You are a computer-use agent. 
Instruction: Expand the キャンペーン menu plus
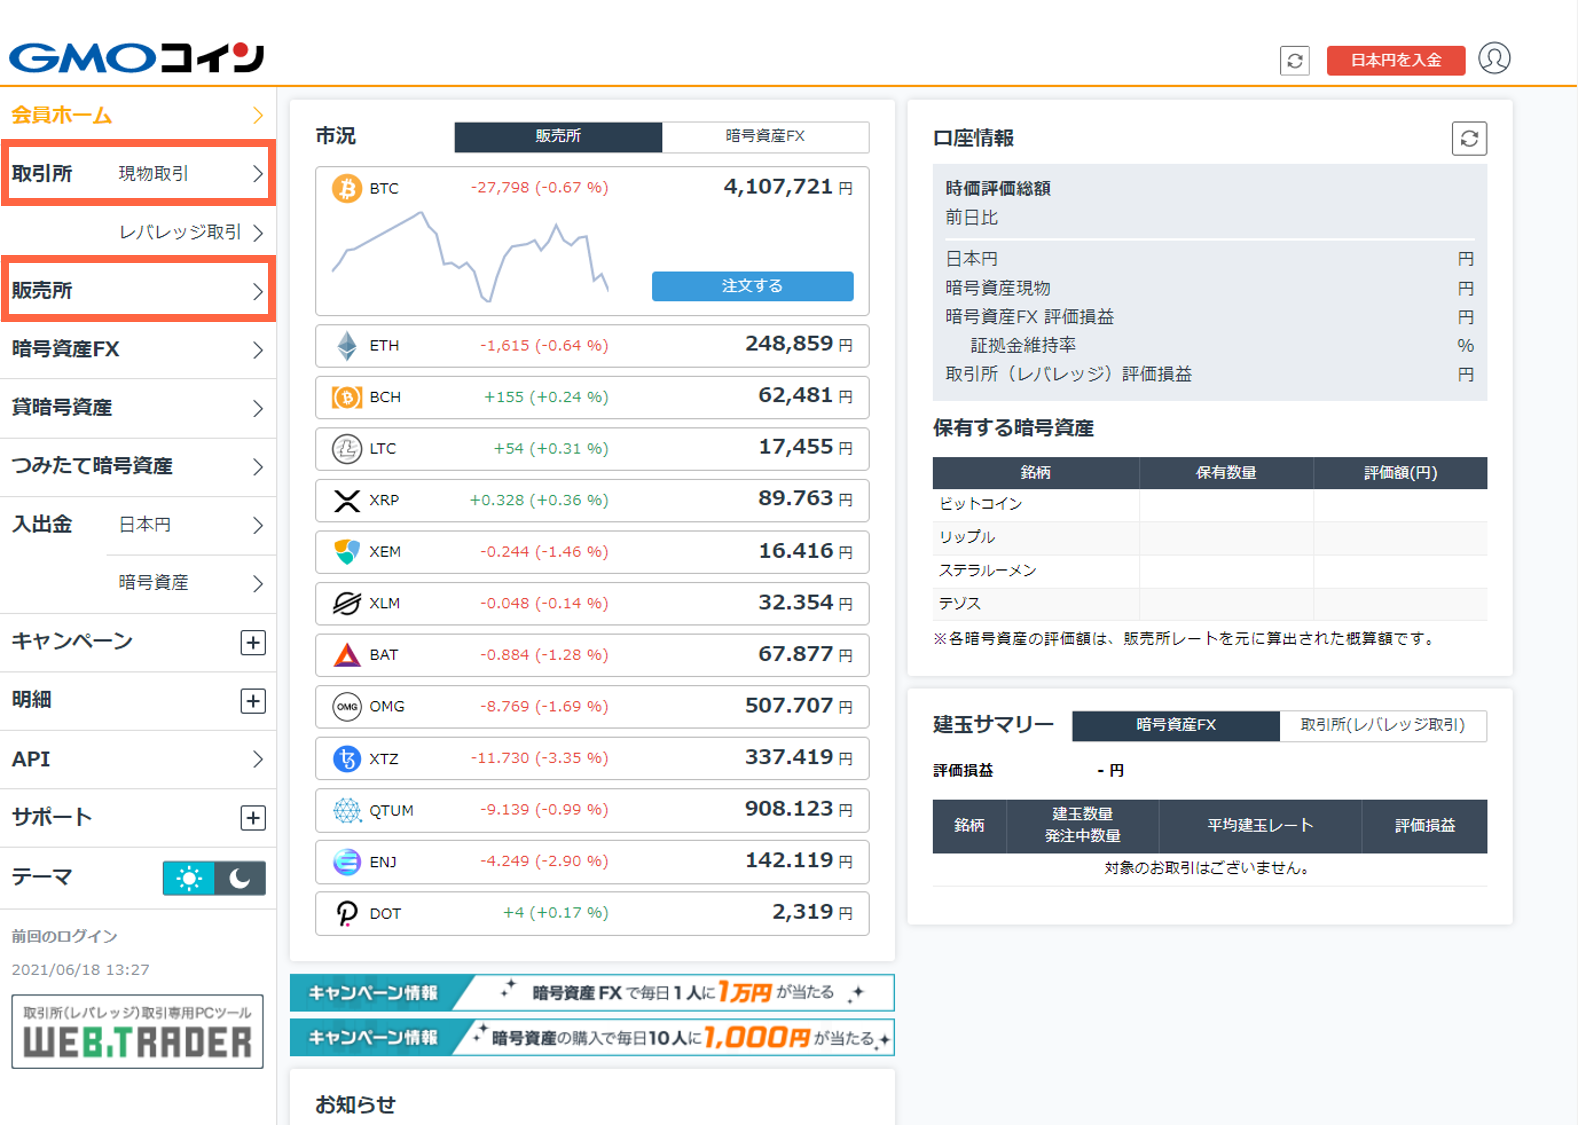coord(253,642)
